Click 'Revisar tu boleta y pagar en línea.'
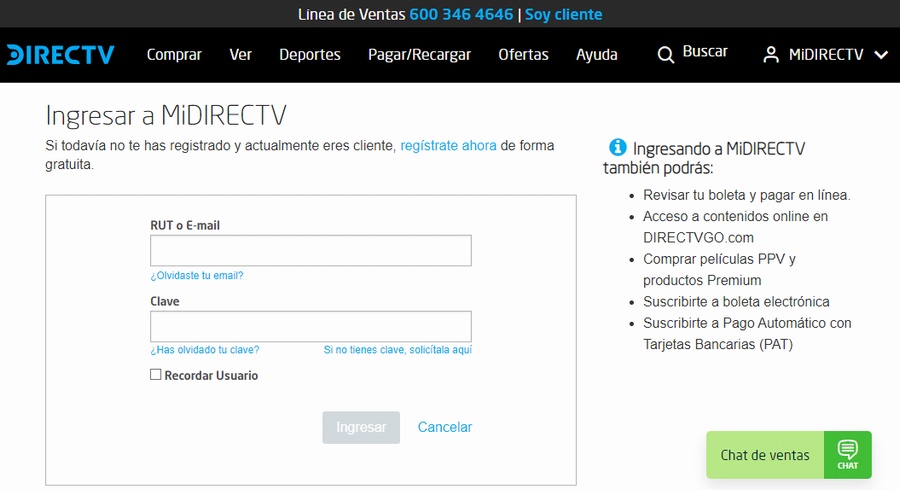Screen dimensions: 900x490 pos(747,195)
